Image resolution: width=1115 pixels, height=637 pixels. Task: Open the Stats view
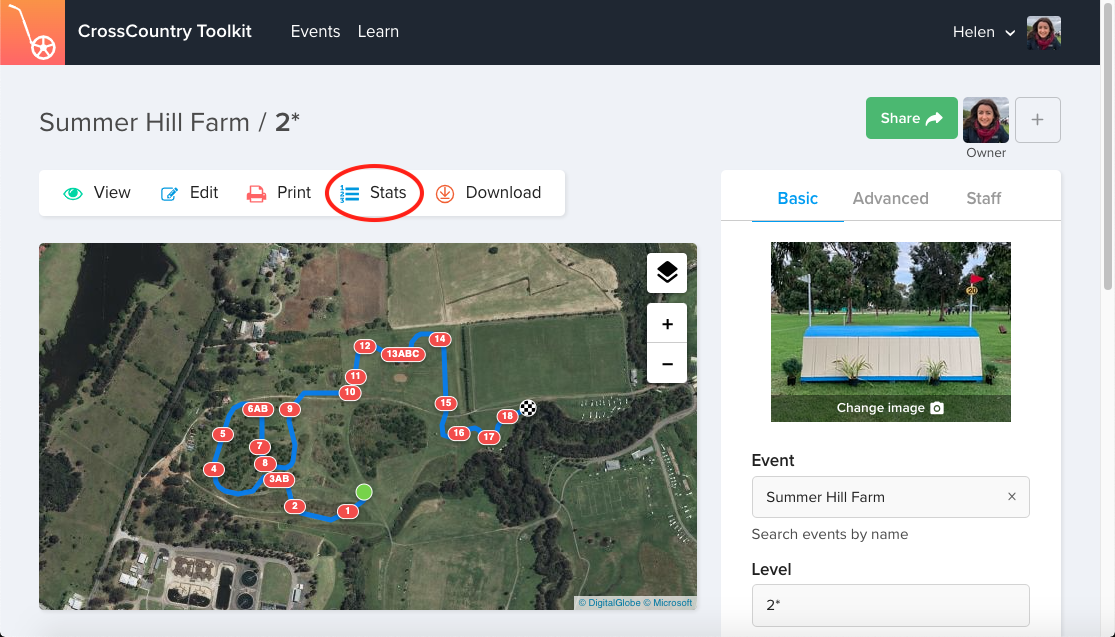point(375,193)
